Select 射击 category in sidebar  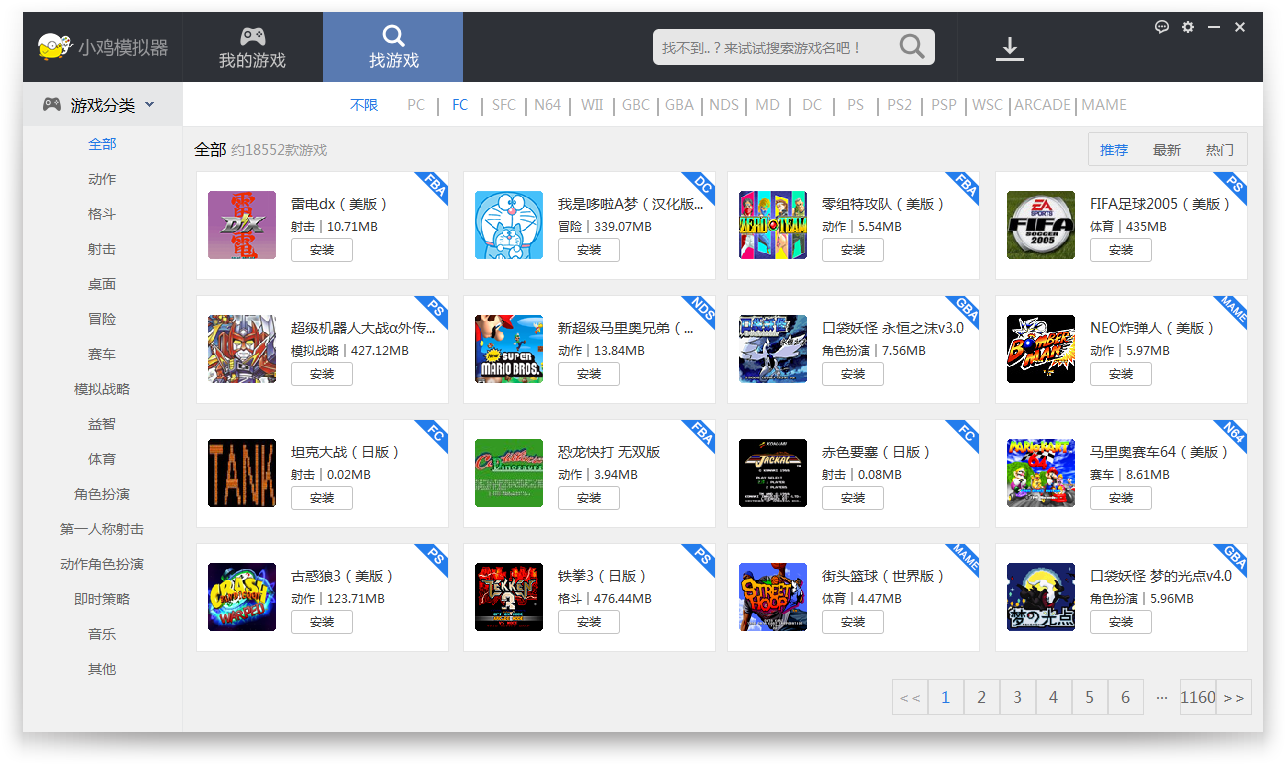pos(102,249)
